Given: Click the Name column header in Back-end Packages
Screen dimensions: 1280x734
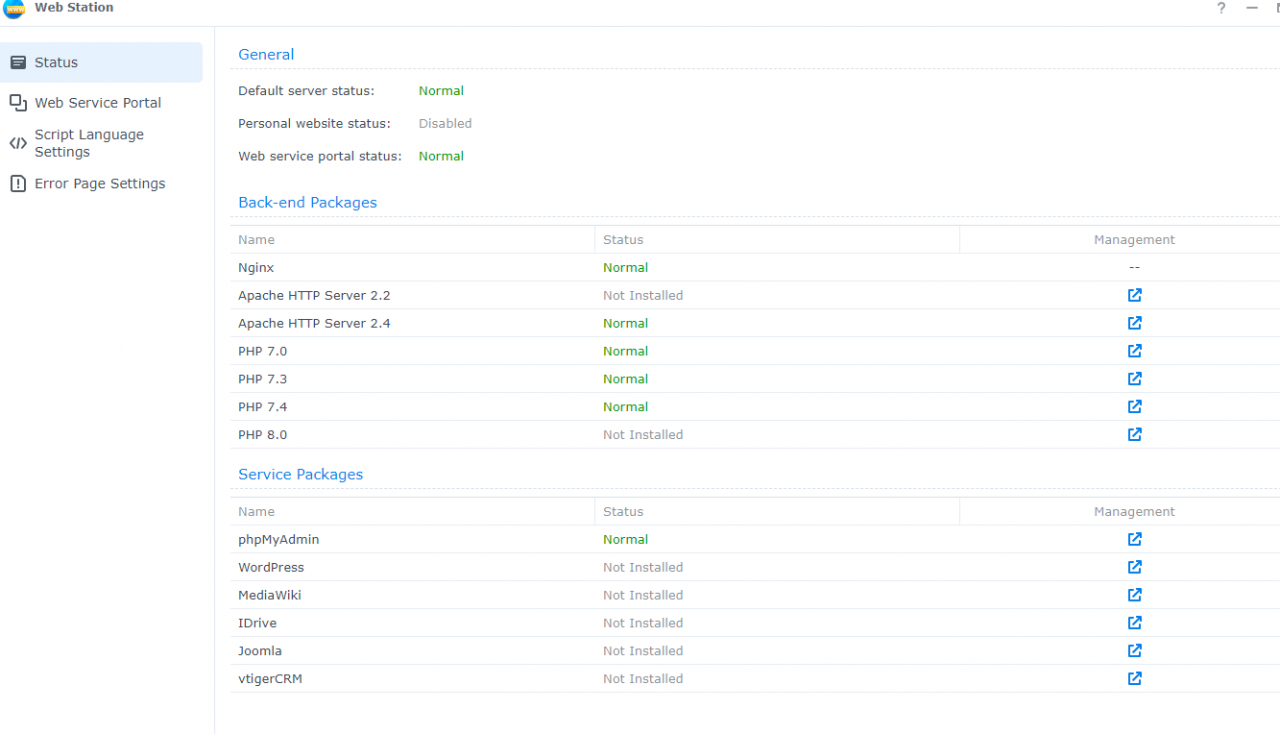Looking at the screenshot, I should point(256,240).
